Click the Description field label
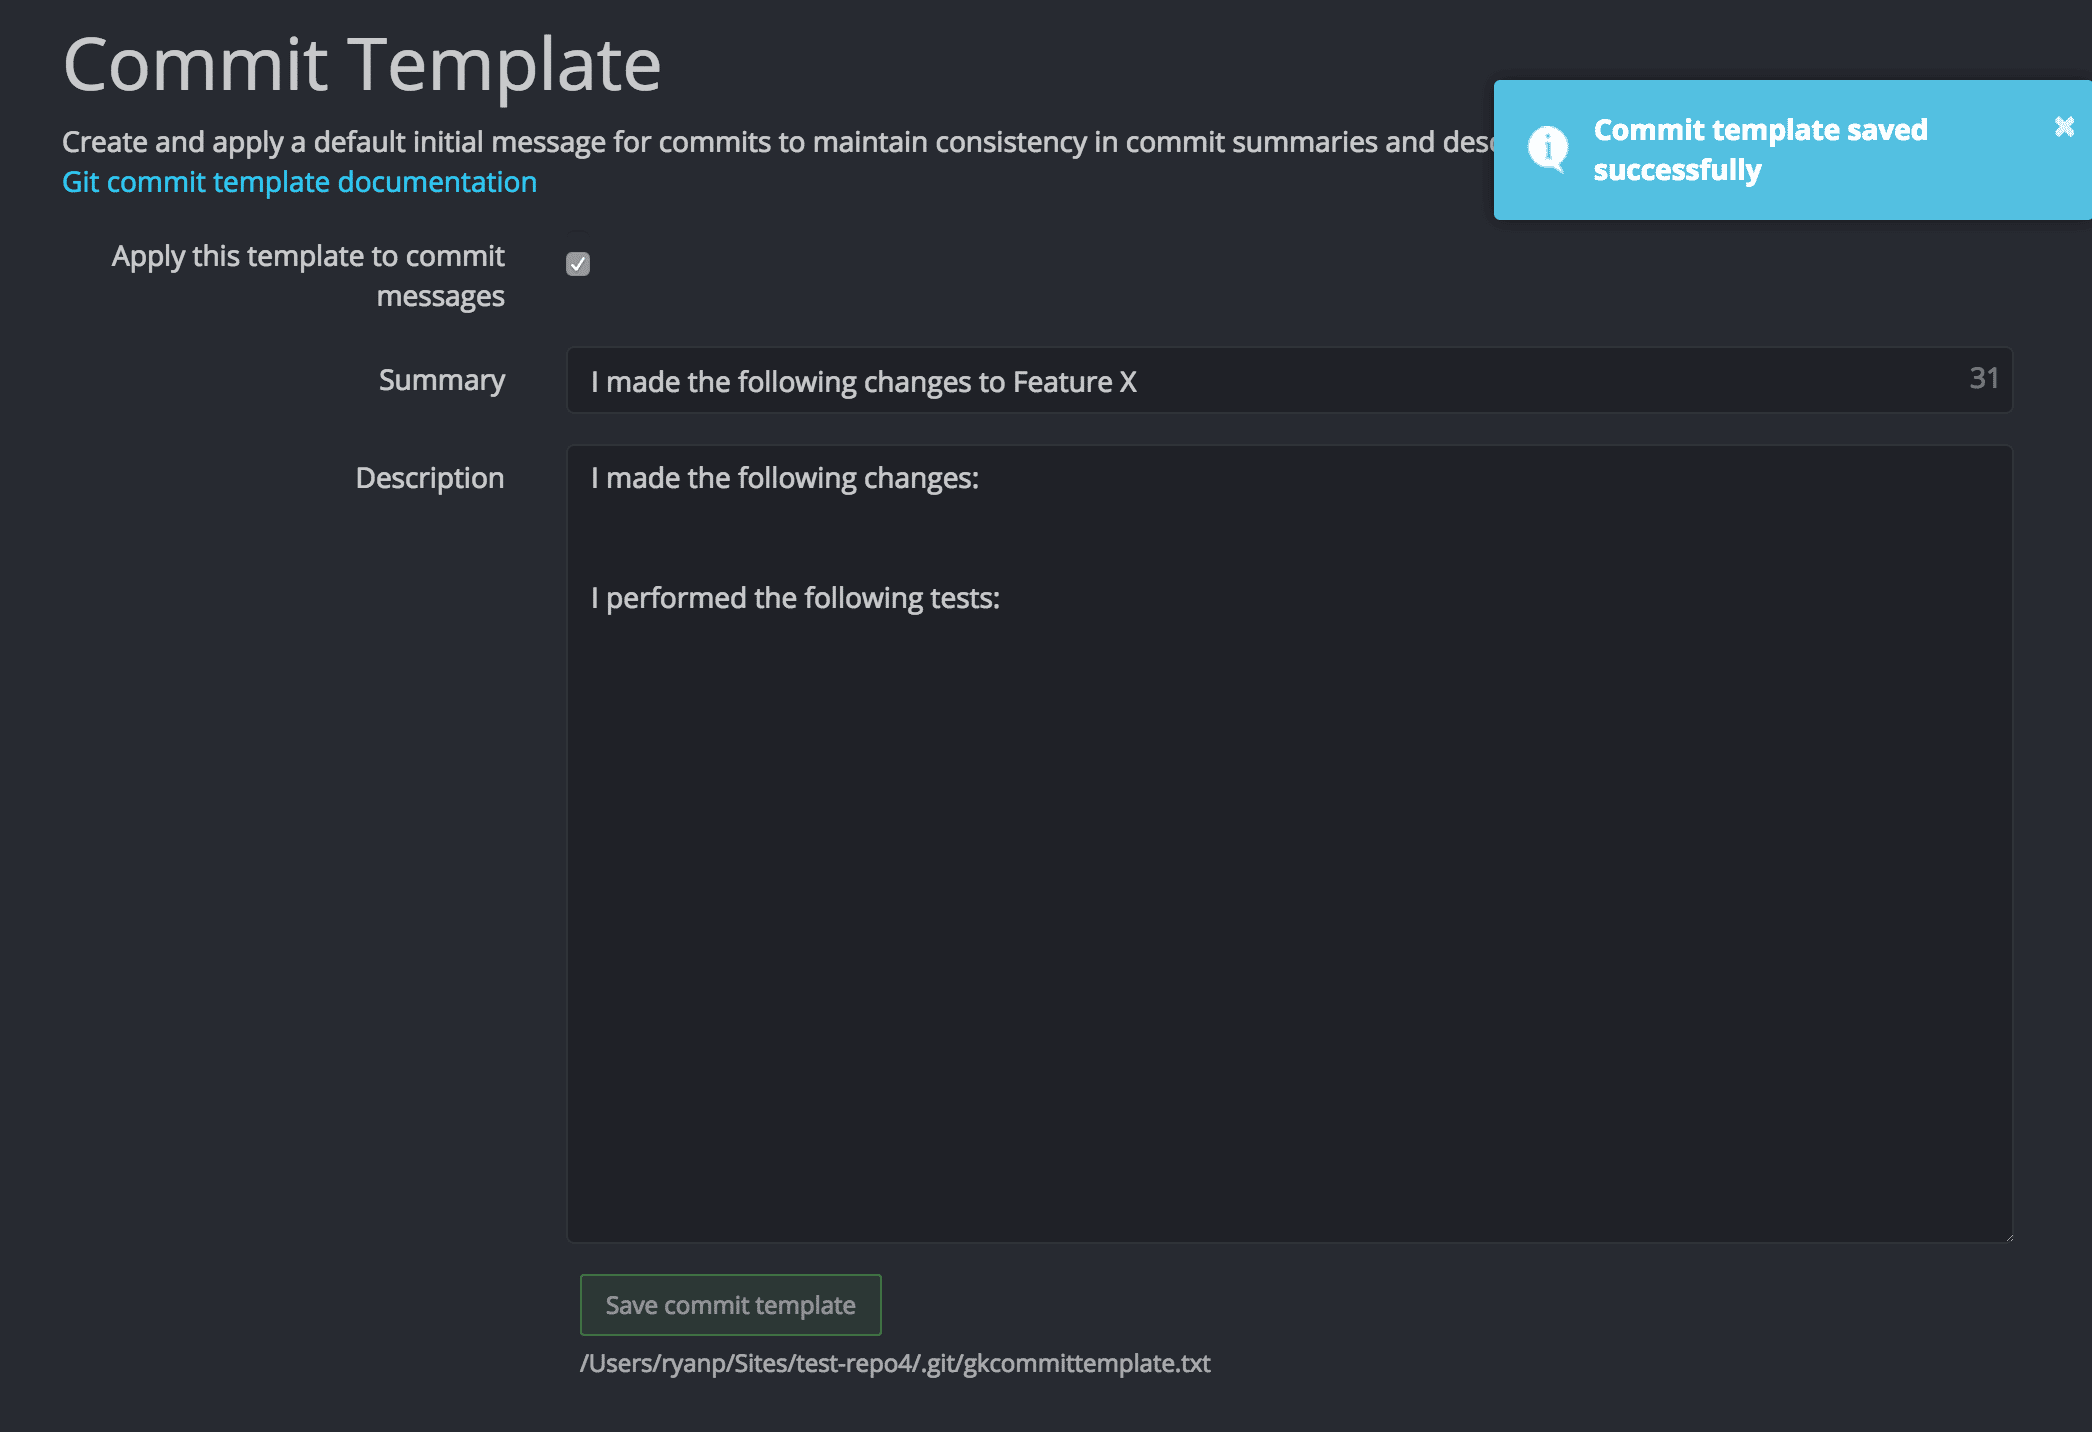 (429, 479)
